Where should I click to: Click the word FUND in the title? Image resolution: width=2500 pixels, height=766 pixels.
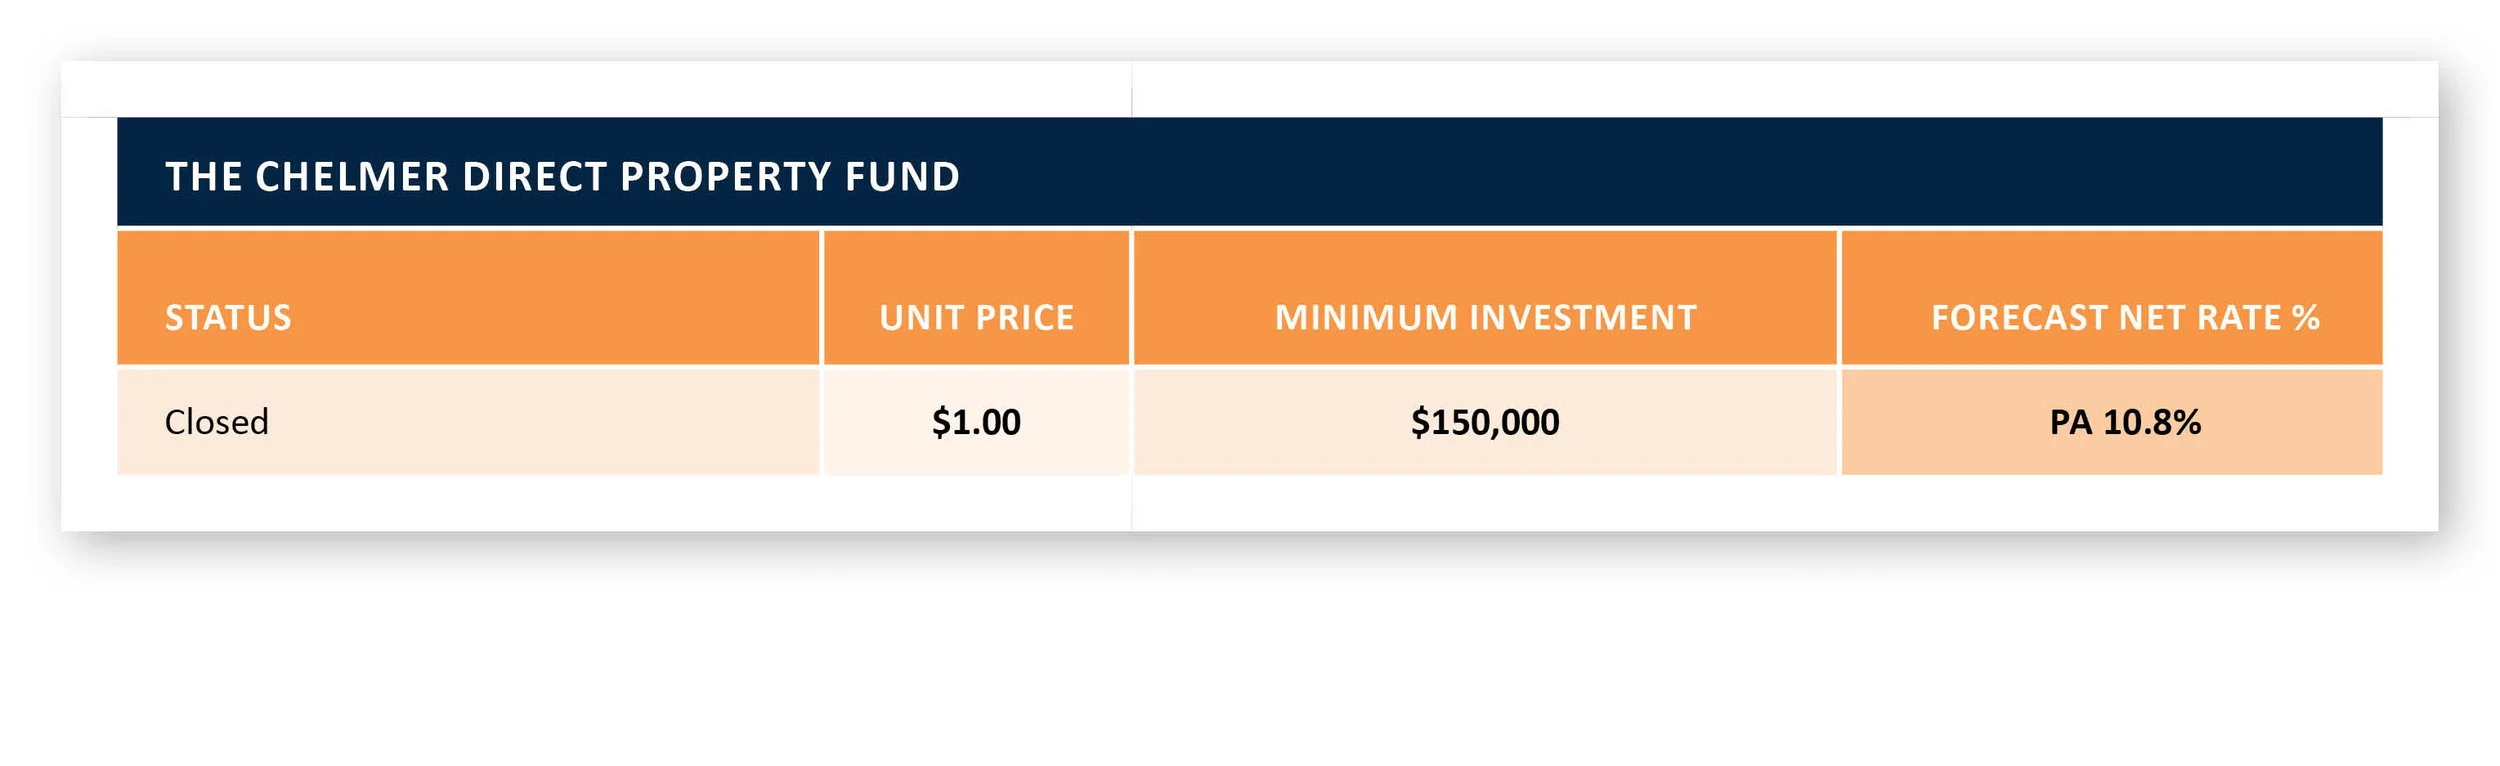[x=902, y=177]
